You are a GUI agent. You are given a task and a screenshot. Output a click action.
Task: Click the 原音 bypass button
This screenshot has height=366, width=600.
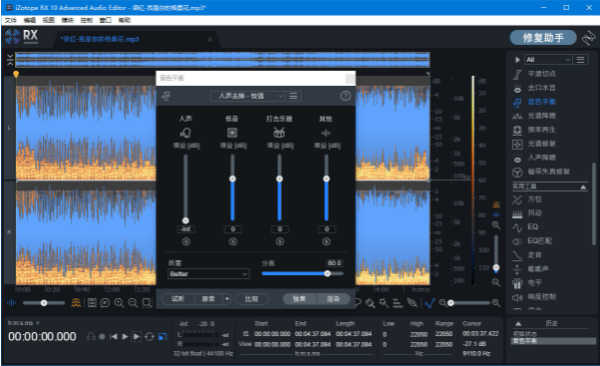pos(209,299)
